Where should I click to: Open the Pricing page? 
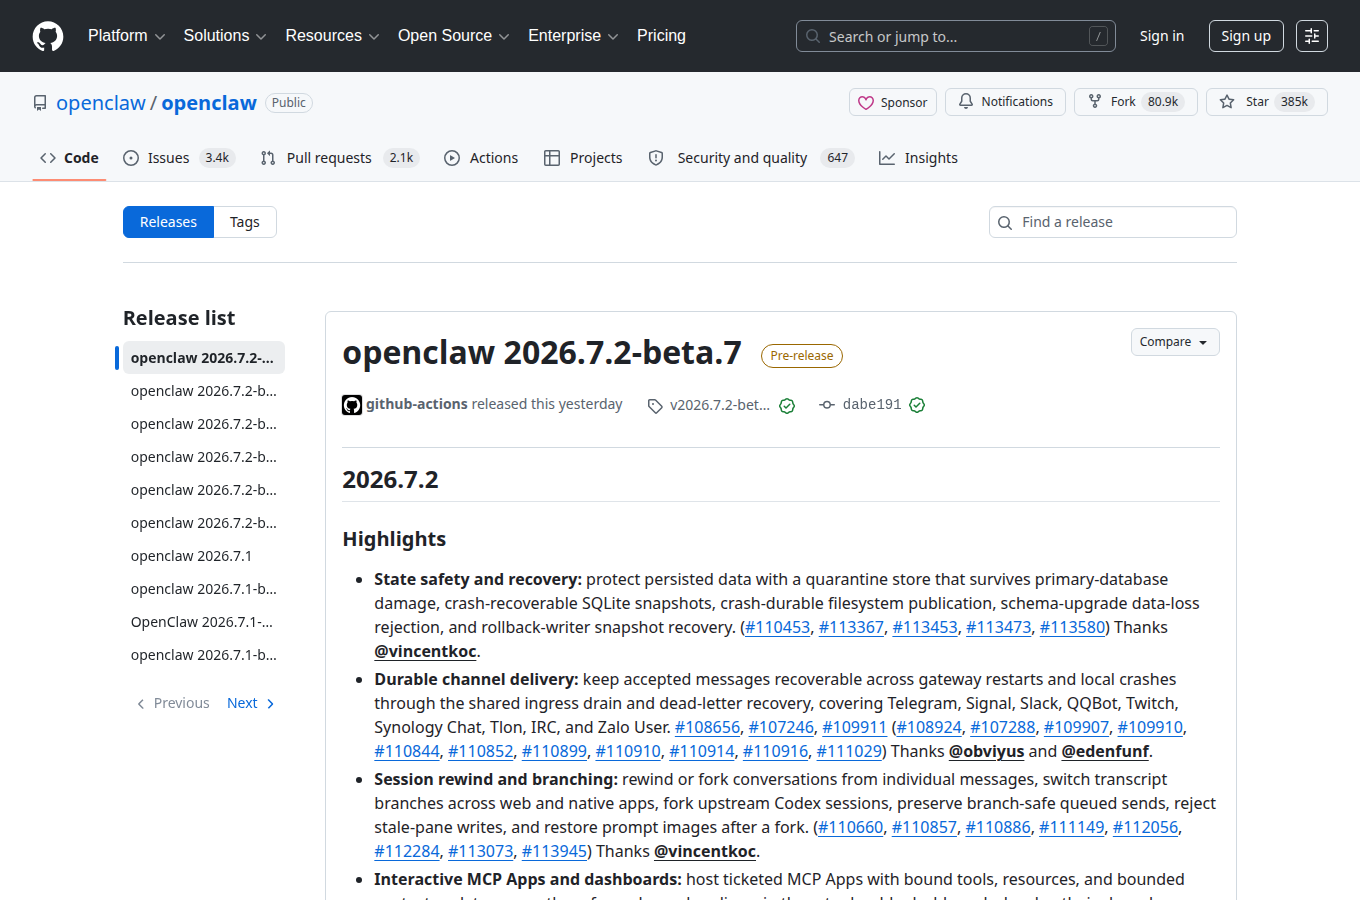tap(661, 36)
